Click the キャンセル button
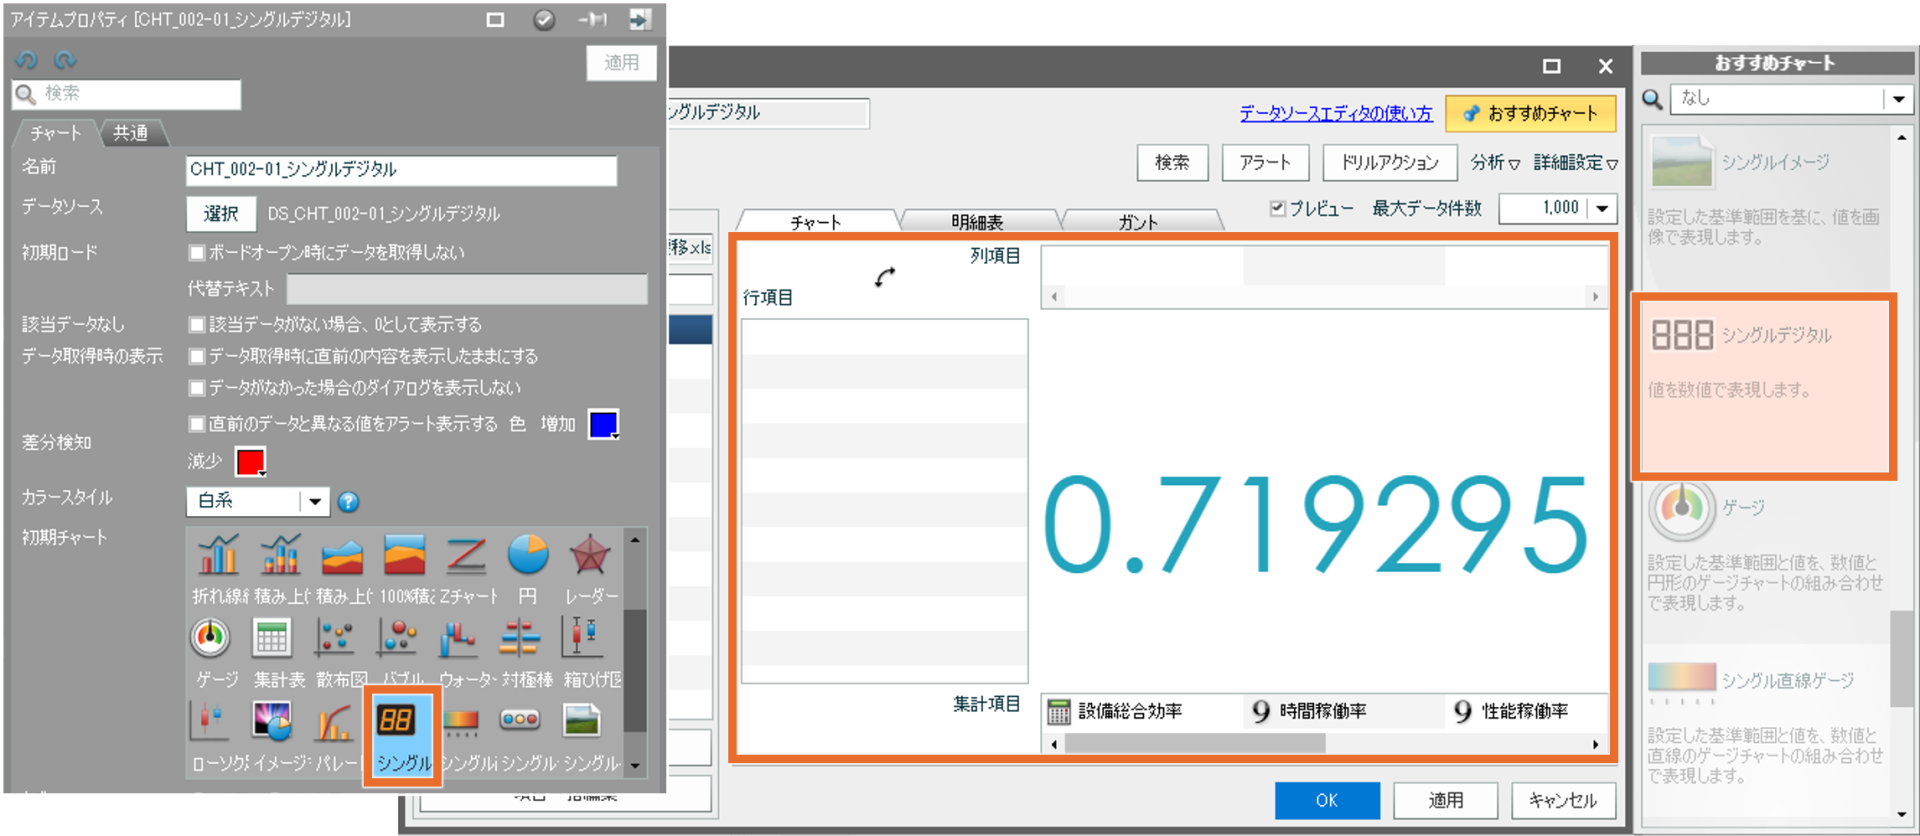This screenshot has height=836, width=1920. [x=1562, y=800]
